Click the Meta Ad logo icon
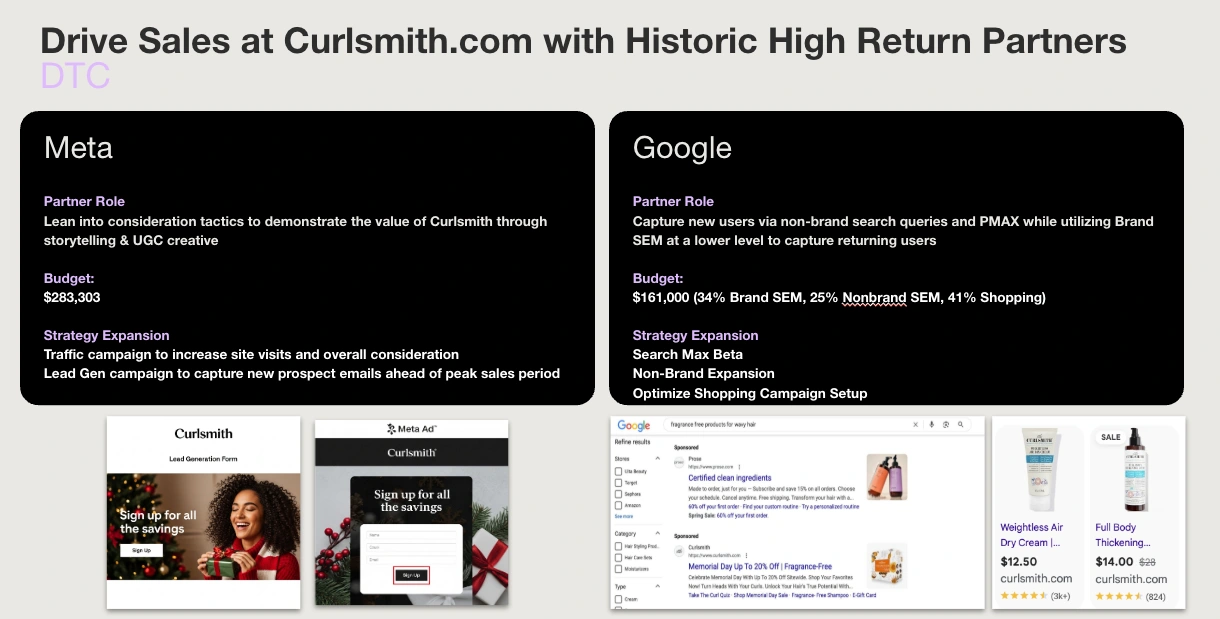Screen dimensions: 1220x619 pyautogui.click(x=392, y=429)
